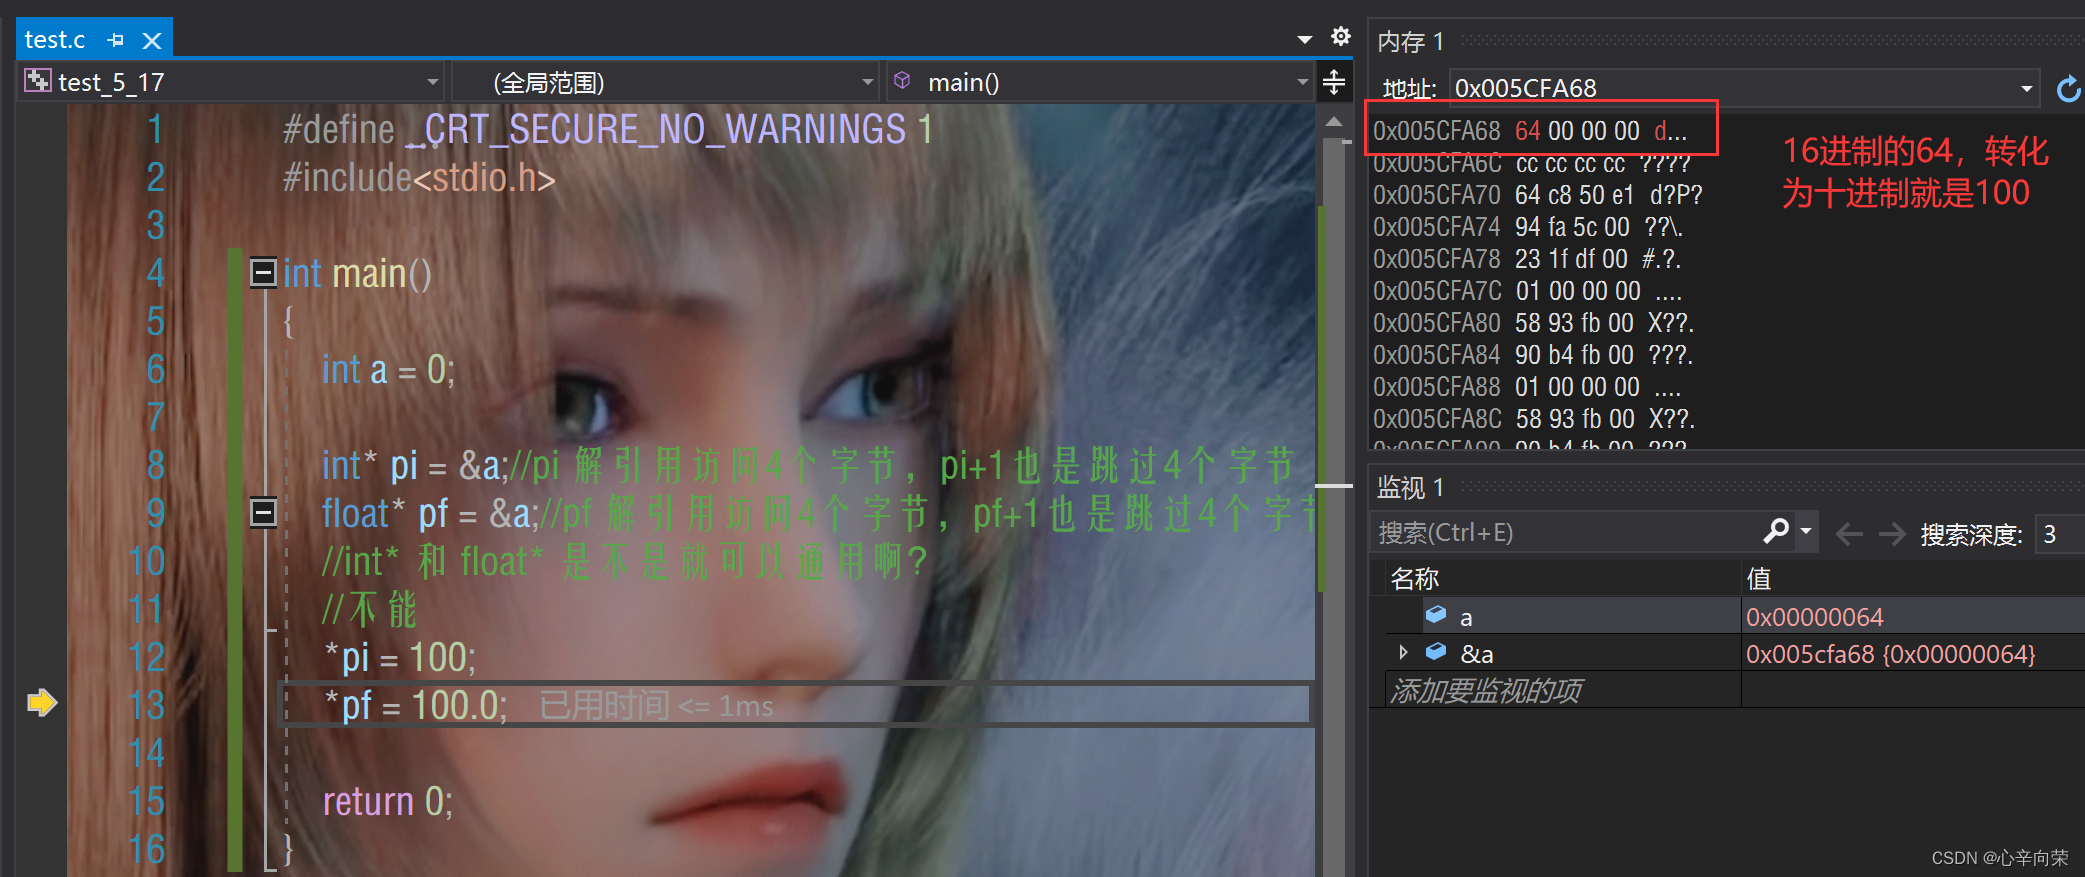This screenshot has height=877, width=2085.
Task: Click the 'int a = 0;' code line
Action: pyautogui.click(x=388, y=370)
